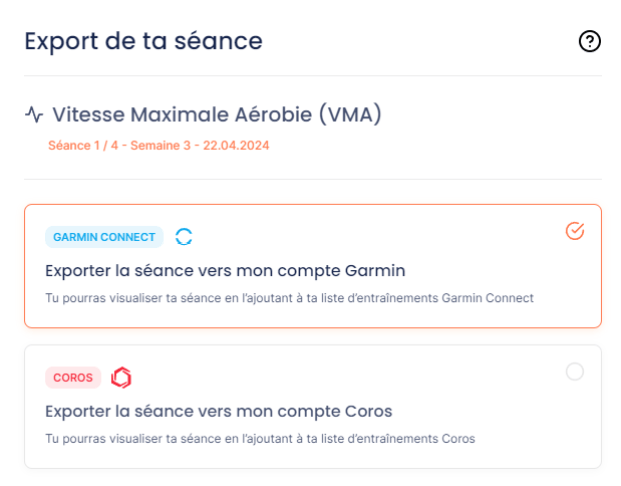This screenshot has width=621, height=486.
Task: Click the VMA pulse activity icon
Action: click(x=34, y=115)
